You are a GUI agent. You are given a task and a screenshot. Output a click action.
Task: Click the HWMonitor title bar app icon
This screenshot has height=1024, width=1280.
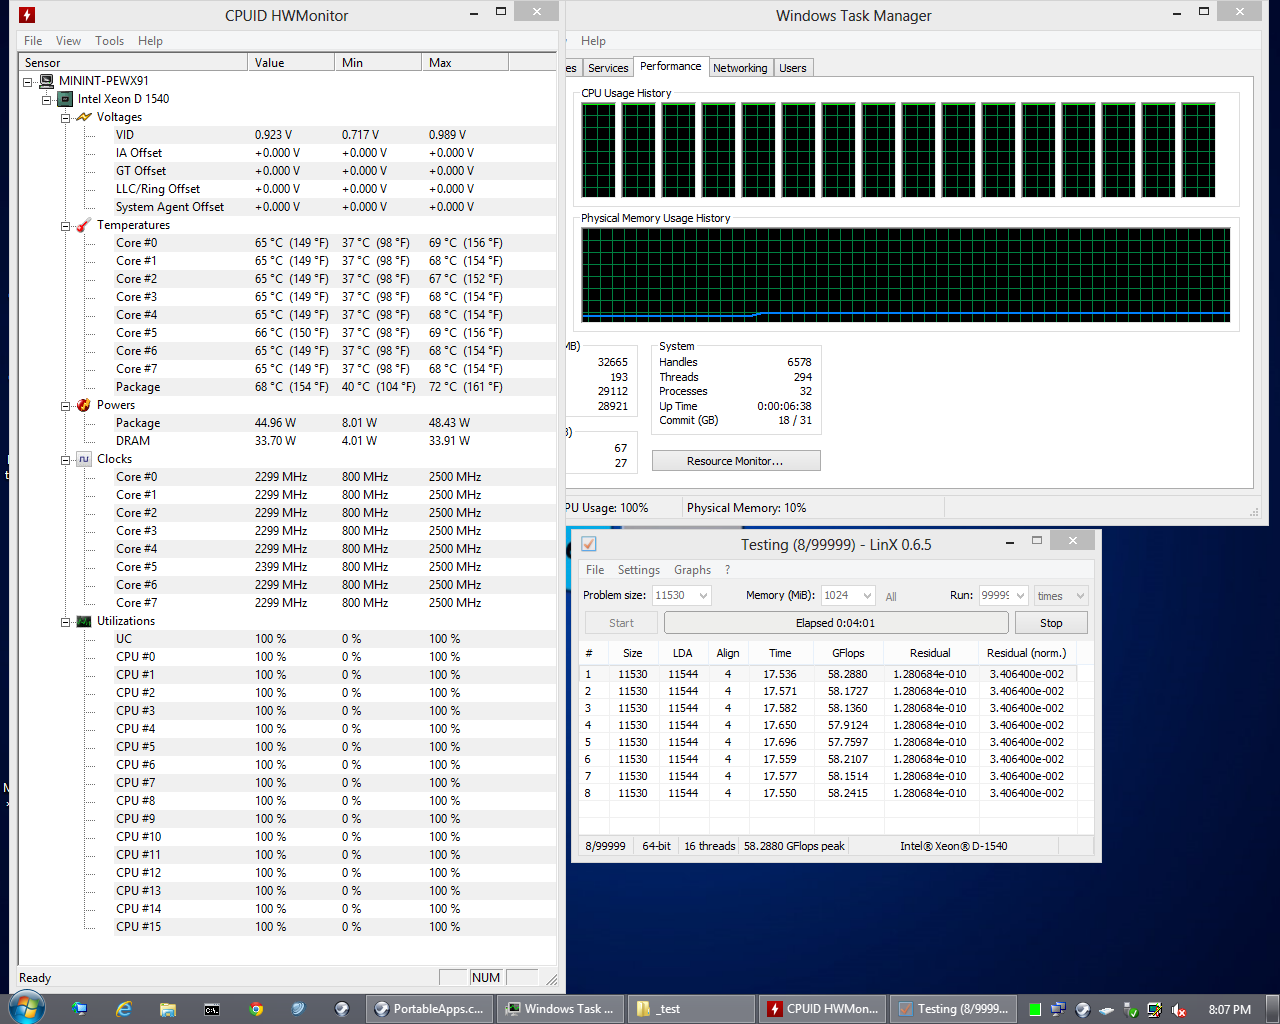[27, 15]
